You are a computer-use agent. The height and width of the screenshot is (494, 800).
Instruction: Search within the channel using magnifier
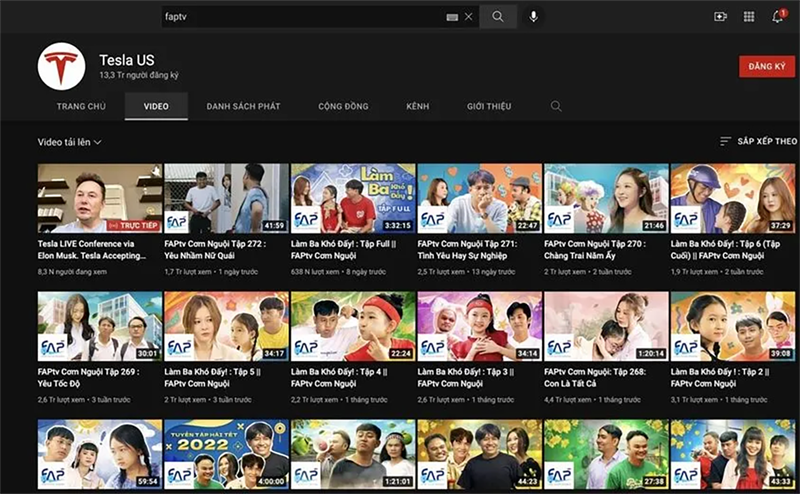[556, 106]
